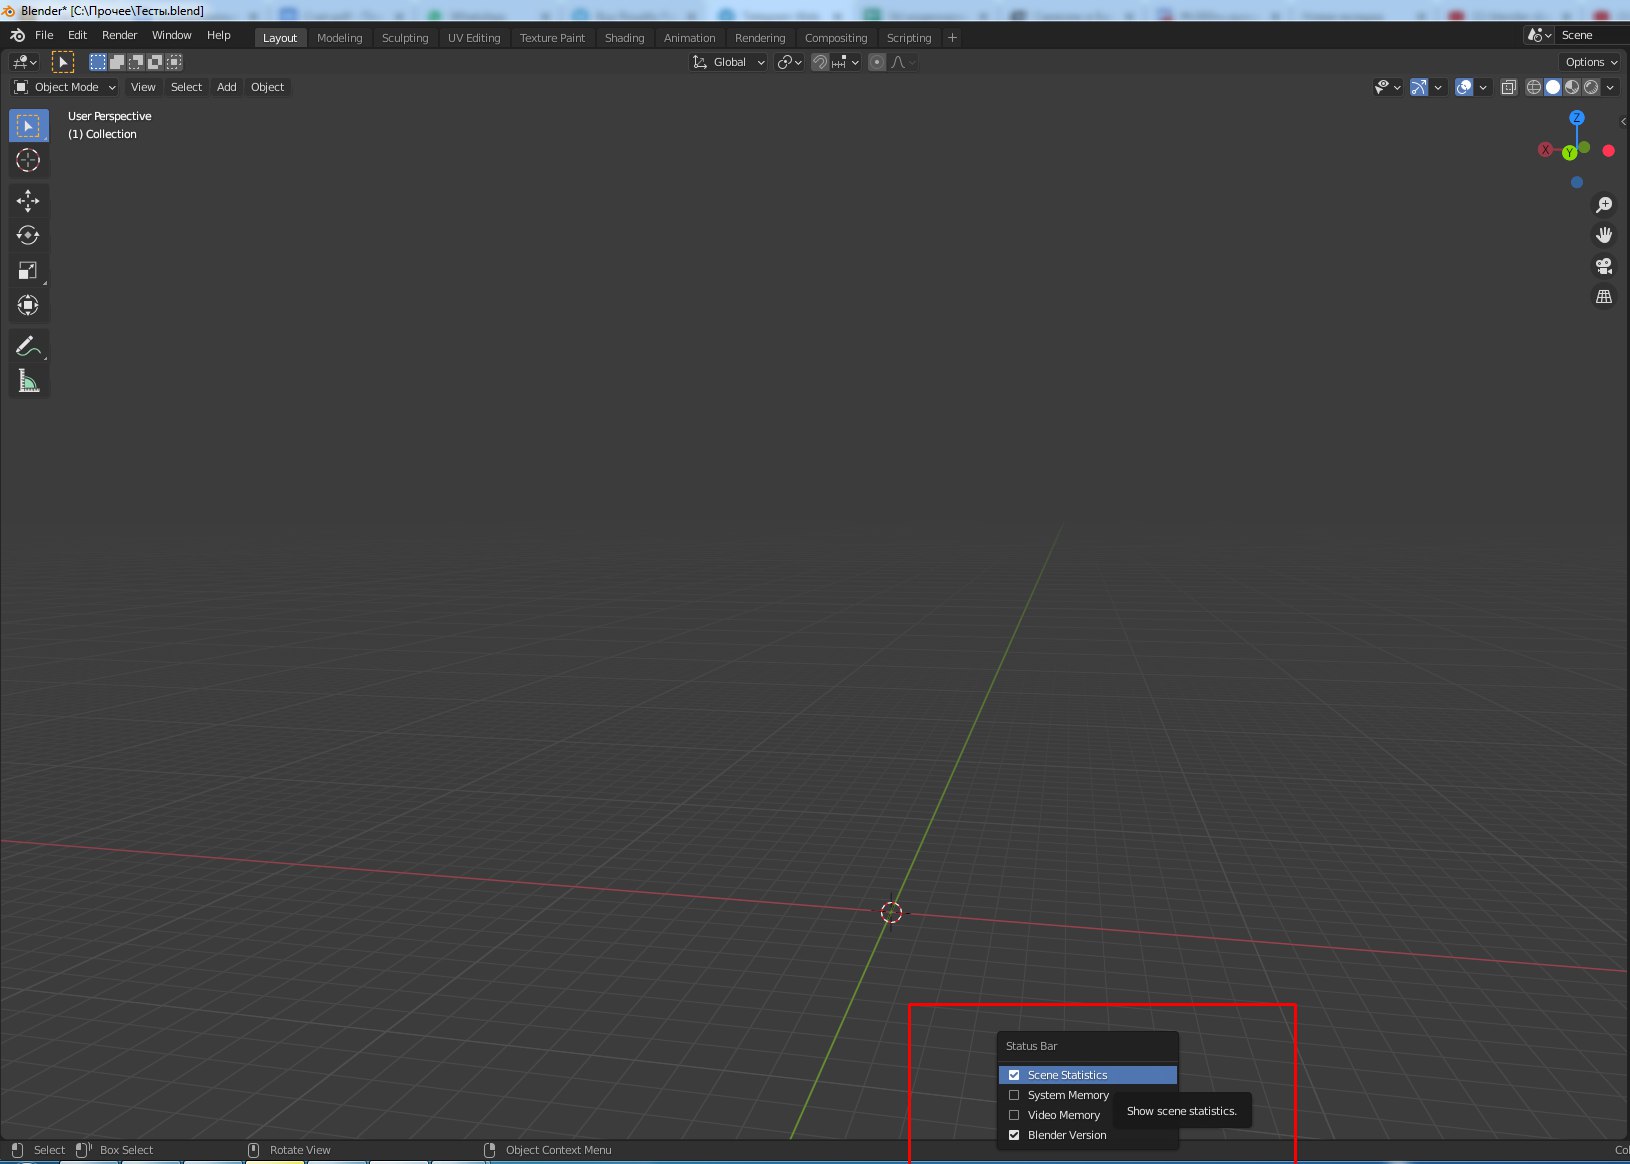Open the Object Mode dropdown
The height and width of the screenshot is (1164, 1630).
point(65,87)
